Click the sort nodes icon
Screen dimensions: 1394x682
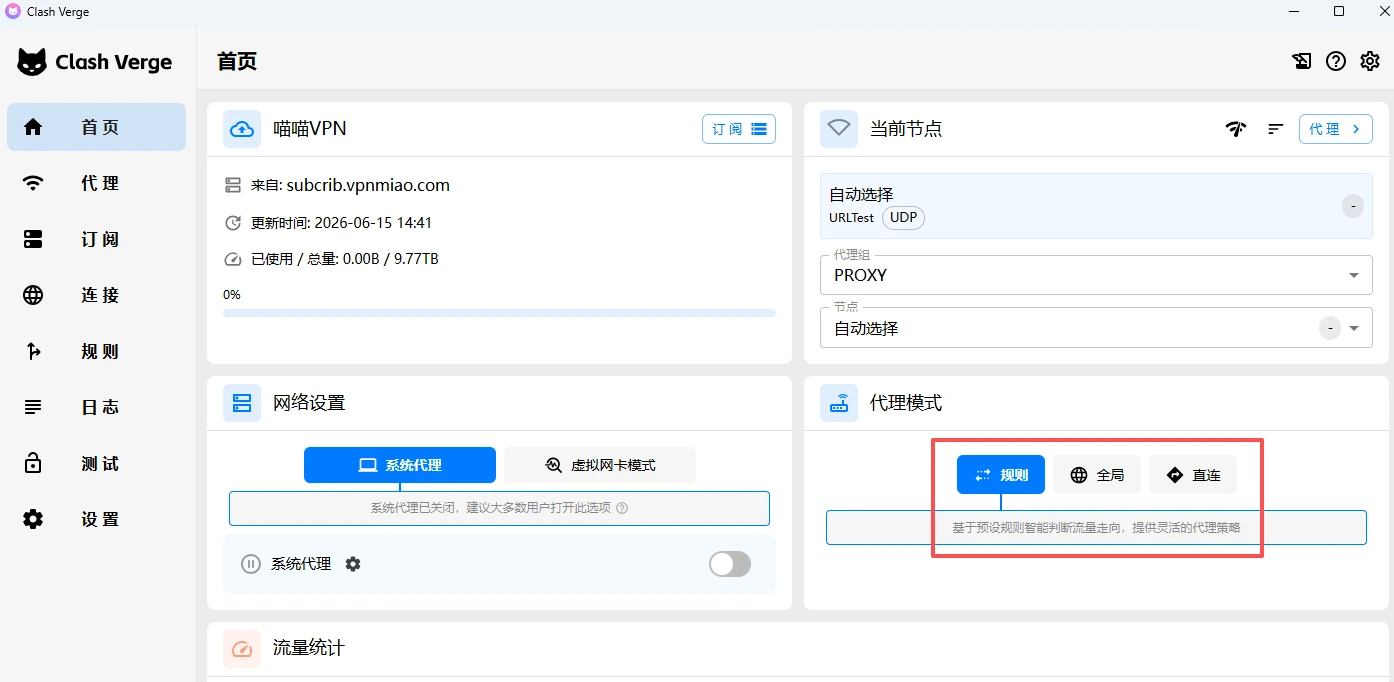click(x=1275, y=129)
